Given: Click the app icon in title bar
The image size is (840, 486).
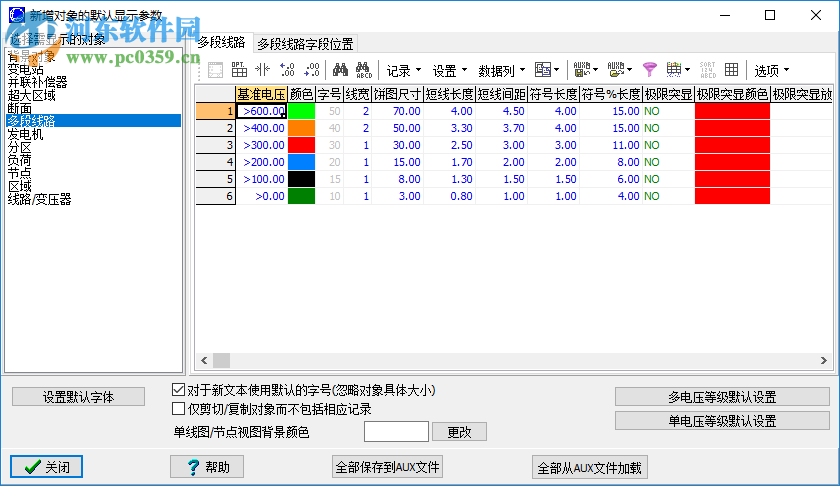Looking at the screenshot, I should 17,14.
